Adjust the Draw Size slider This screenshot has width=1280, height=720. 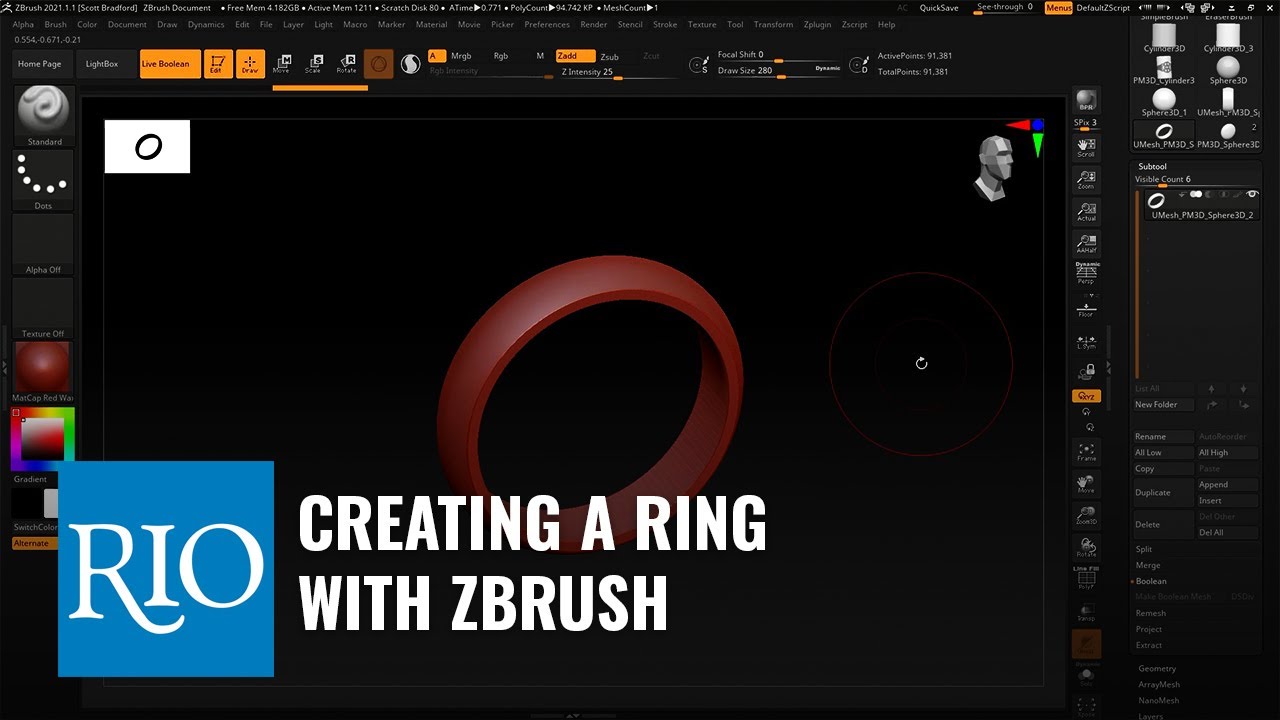tap(780, 71)
